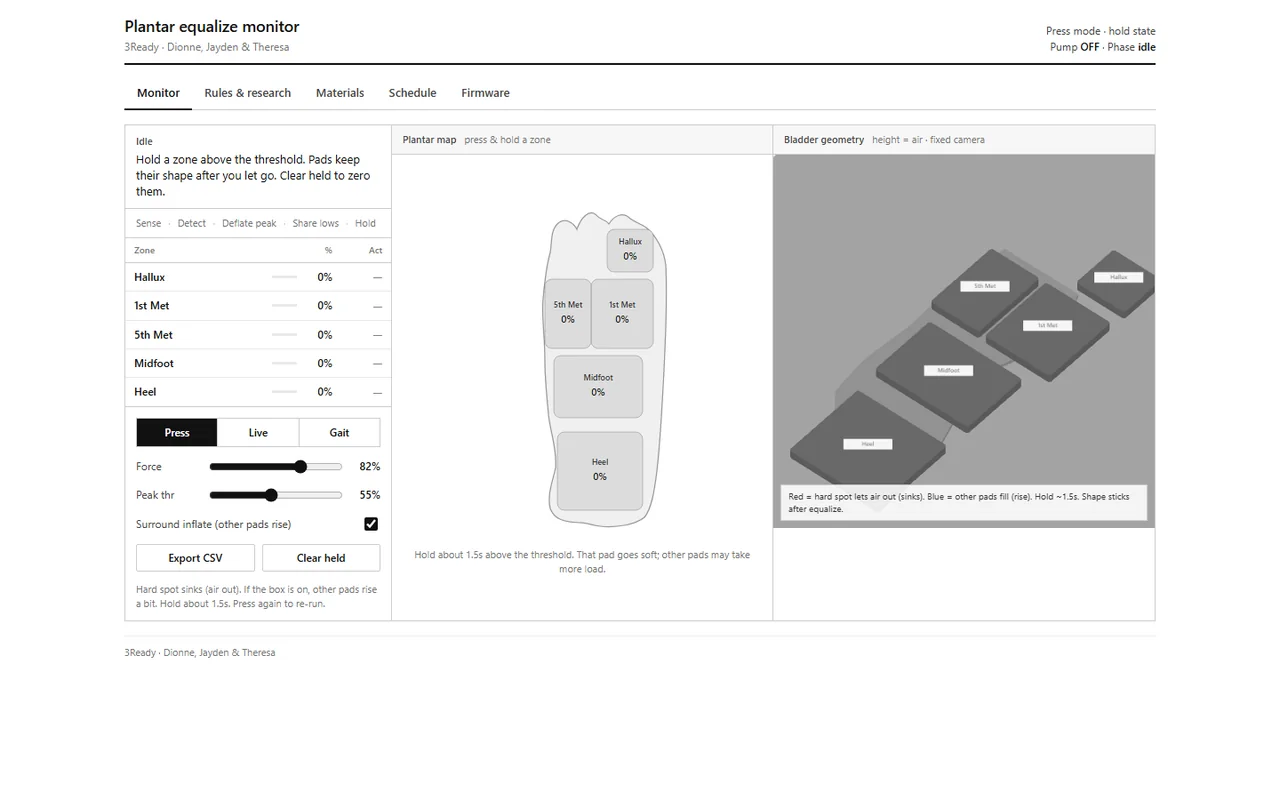Image resolution: width=1280 pixels, height=800 pixels.
Task: Click the Pump OFF status text
Action: click(x=1074, y=47)
